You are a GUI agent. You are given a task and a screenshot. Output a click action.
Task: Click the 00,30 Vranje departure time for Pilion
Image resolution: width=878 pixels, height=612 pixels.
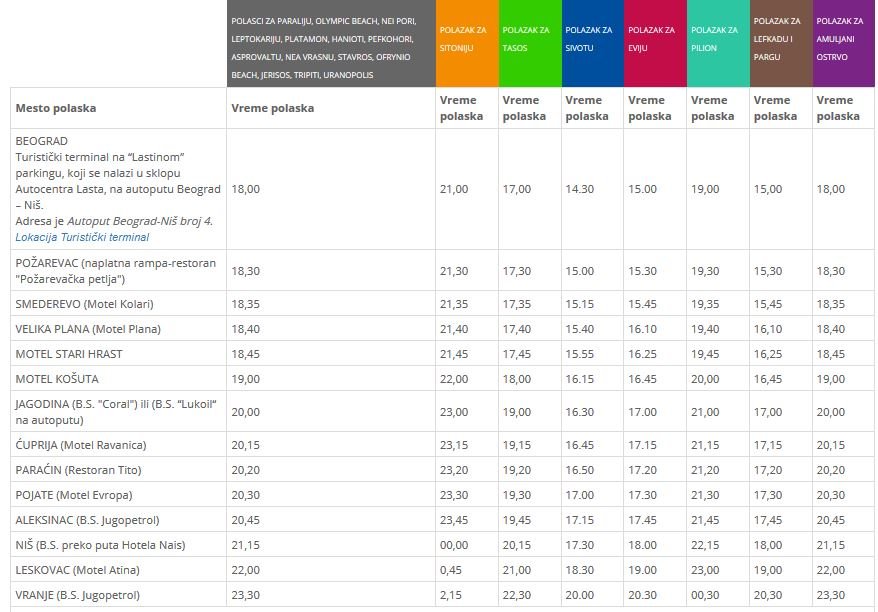point(704,595)
